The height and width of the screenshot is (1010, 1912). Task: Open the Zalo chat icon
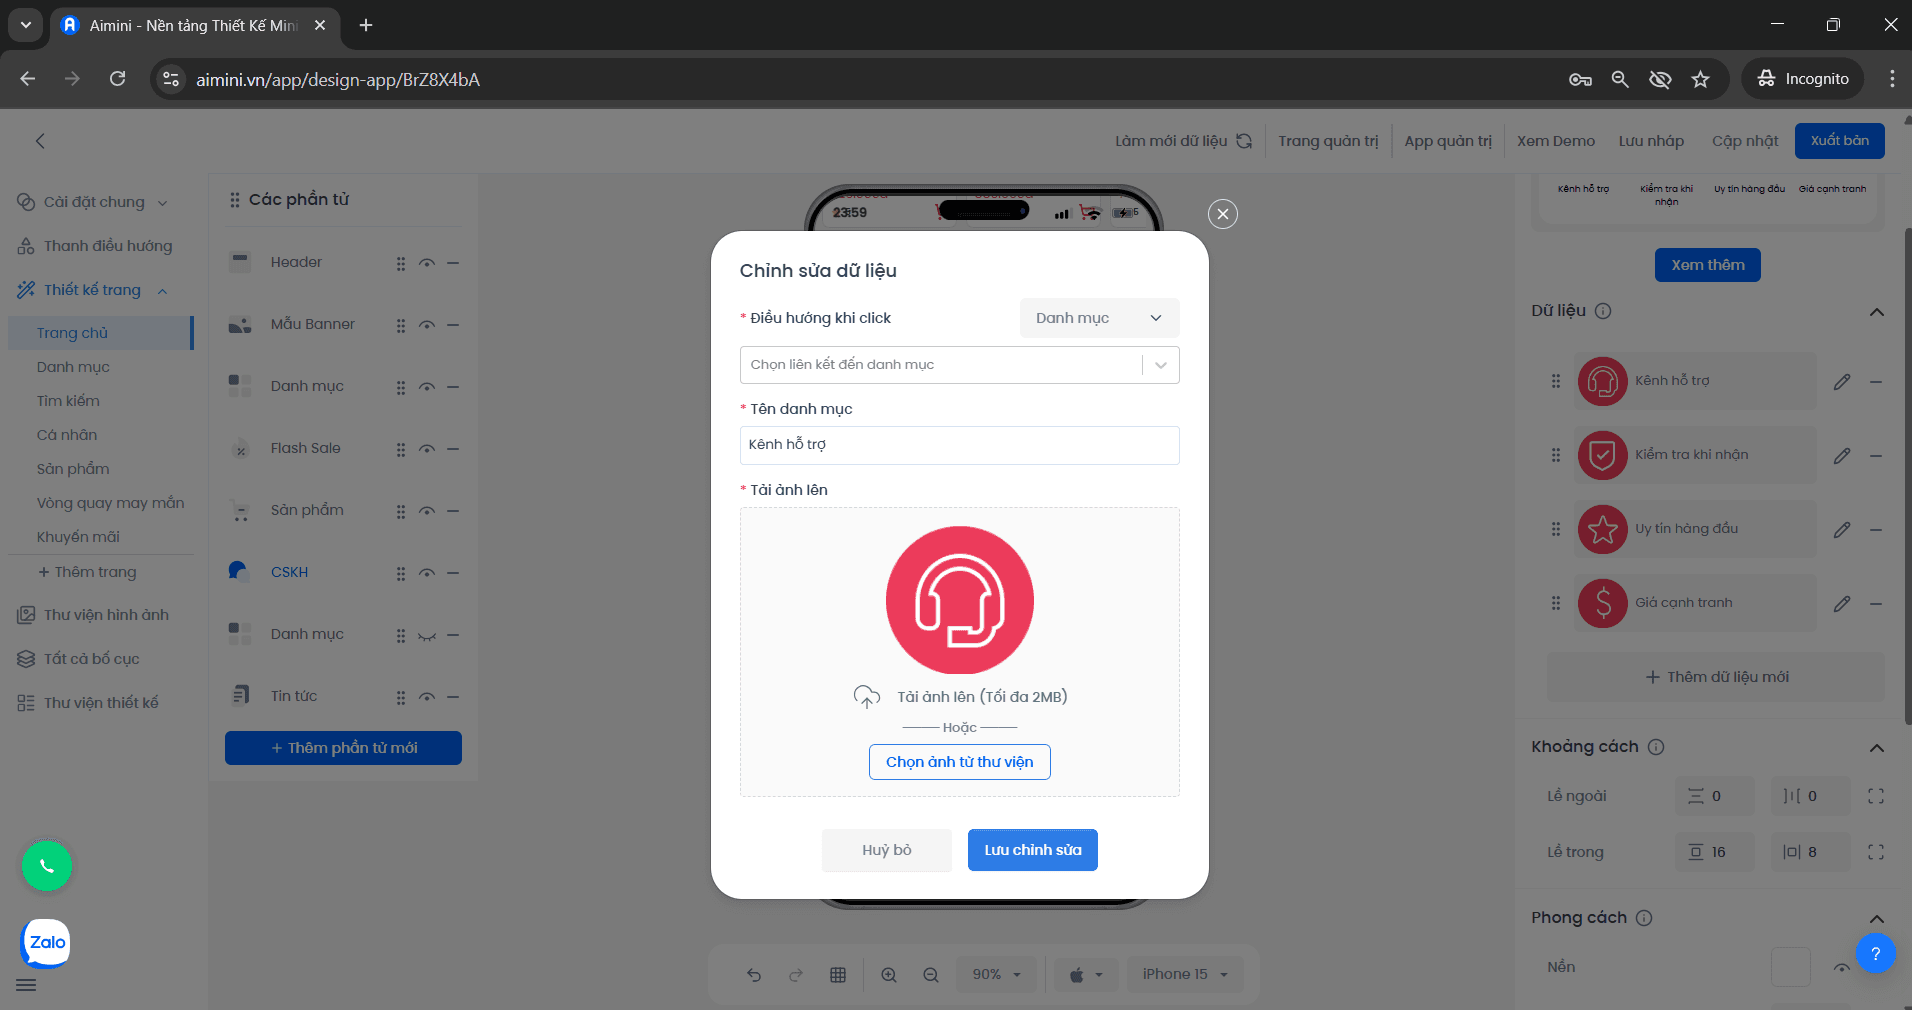pos(46,943)
